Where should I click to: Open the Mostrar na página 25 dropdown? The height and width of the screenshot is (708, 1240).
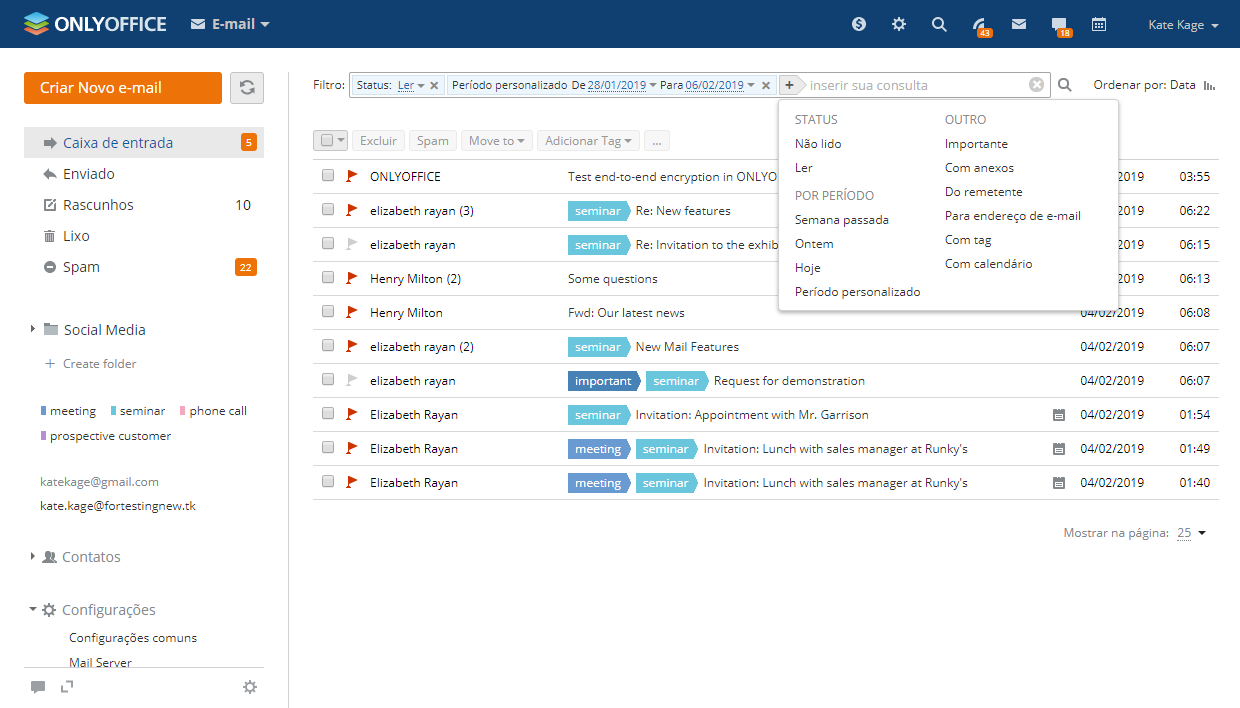pos(1191,533)
